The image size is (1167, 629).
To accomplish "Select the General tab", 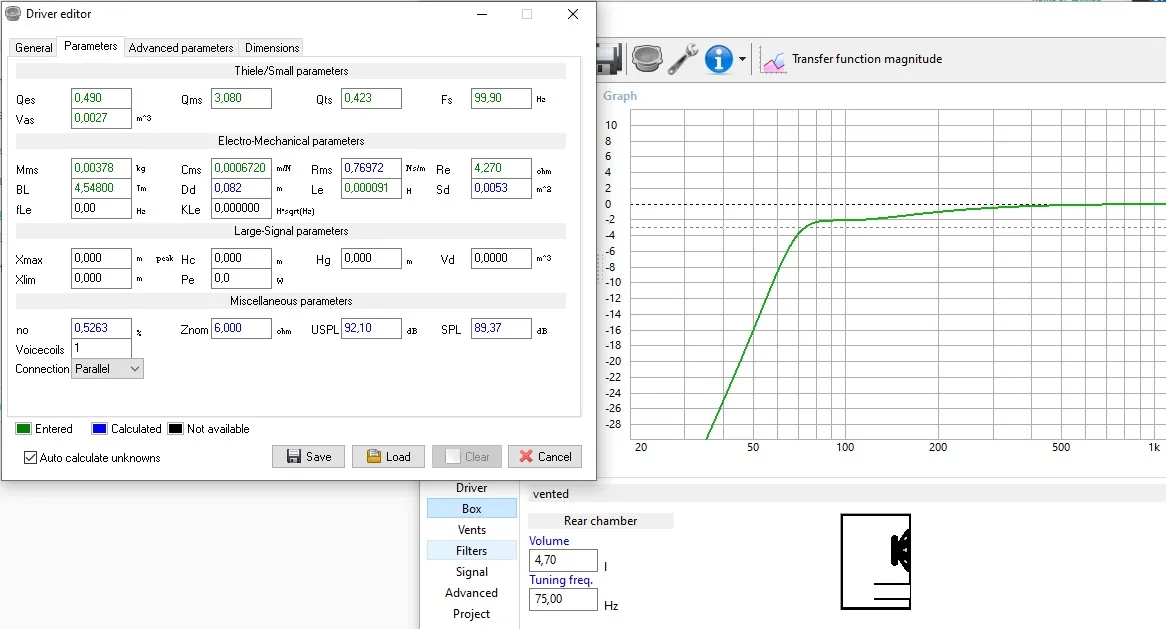I will tap(34, 48).
